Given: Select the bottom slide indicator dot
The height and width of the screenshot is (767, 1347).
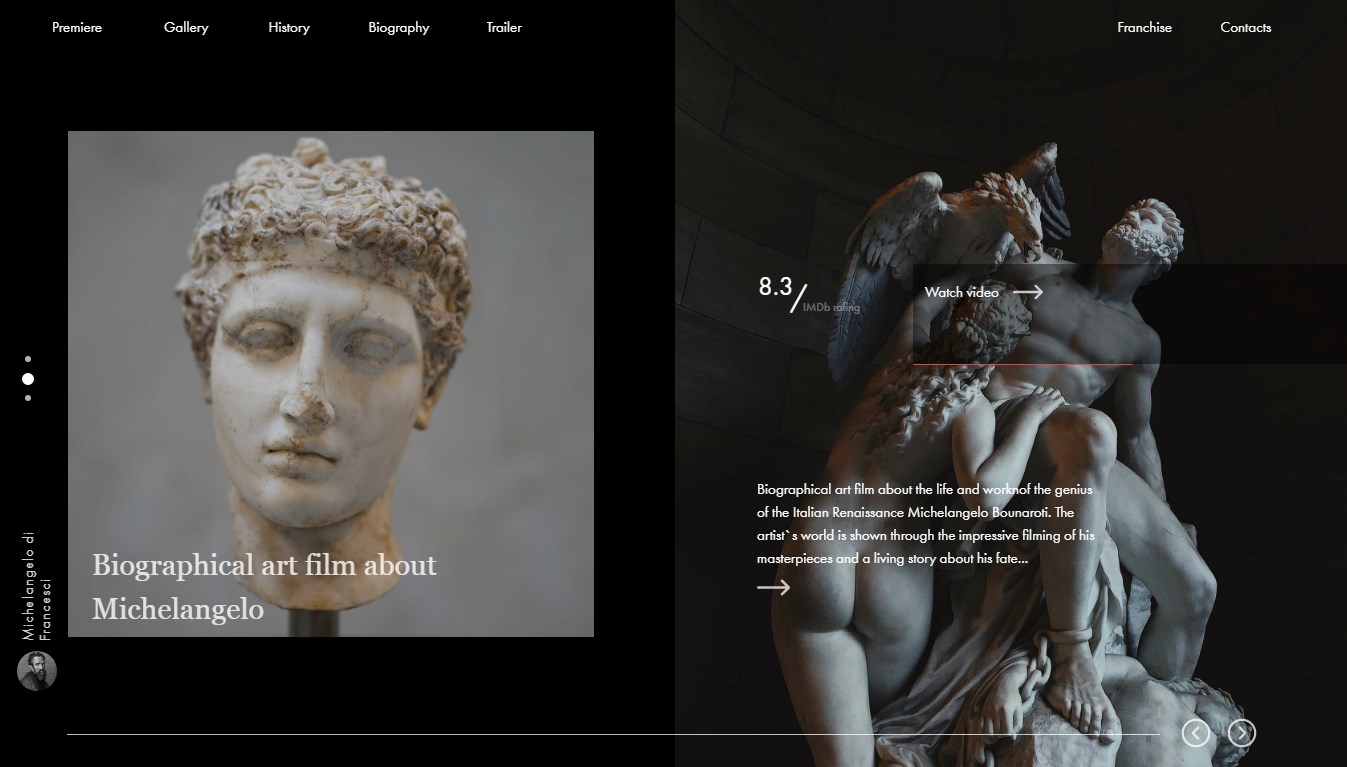Looking at the screenshot, I should point(28,398).
